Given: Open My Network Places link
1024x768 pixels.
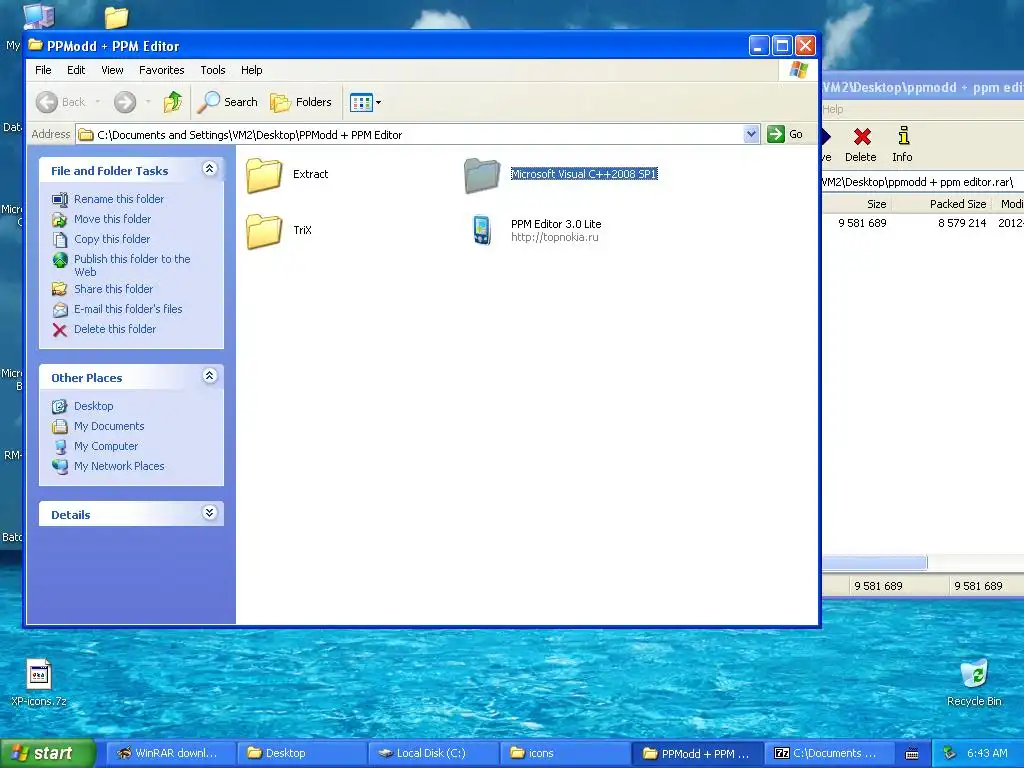Looking at the screenshot, I should click(x=119, y=466).
